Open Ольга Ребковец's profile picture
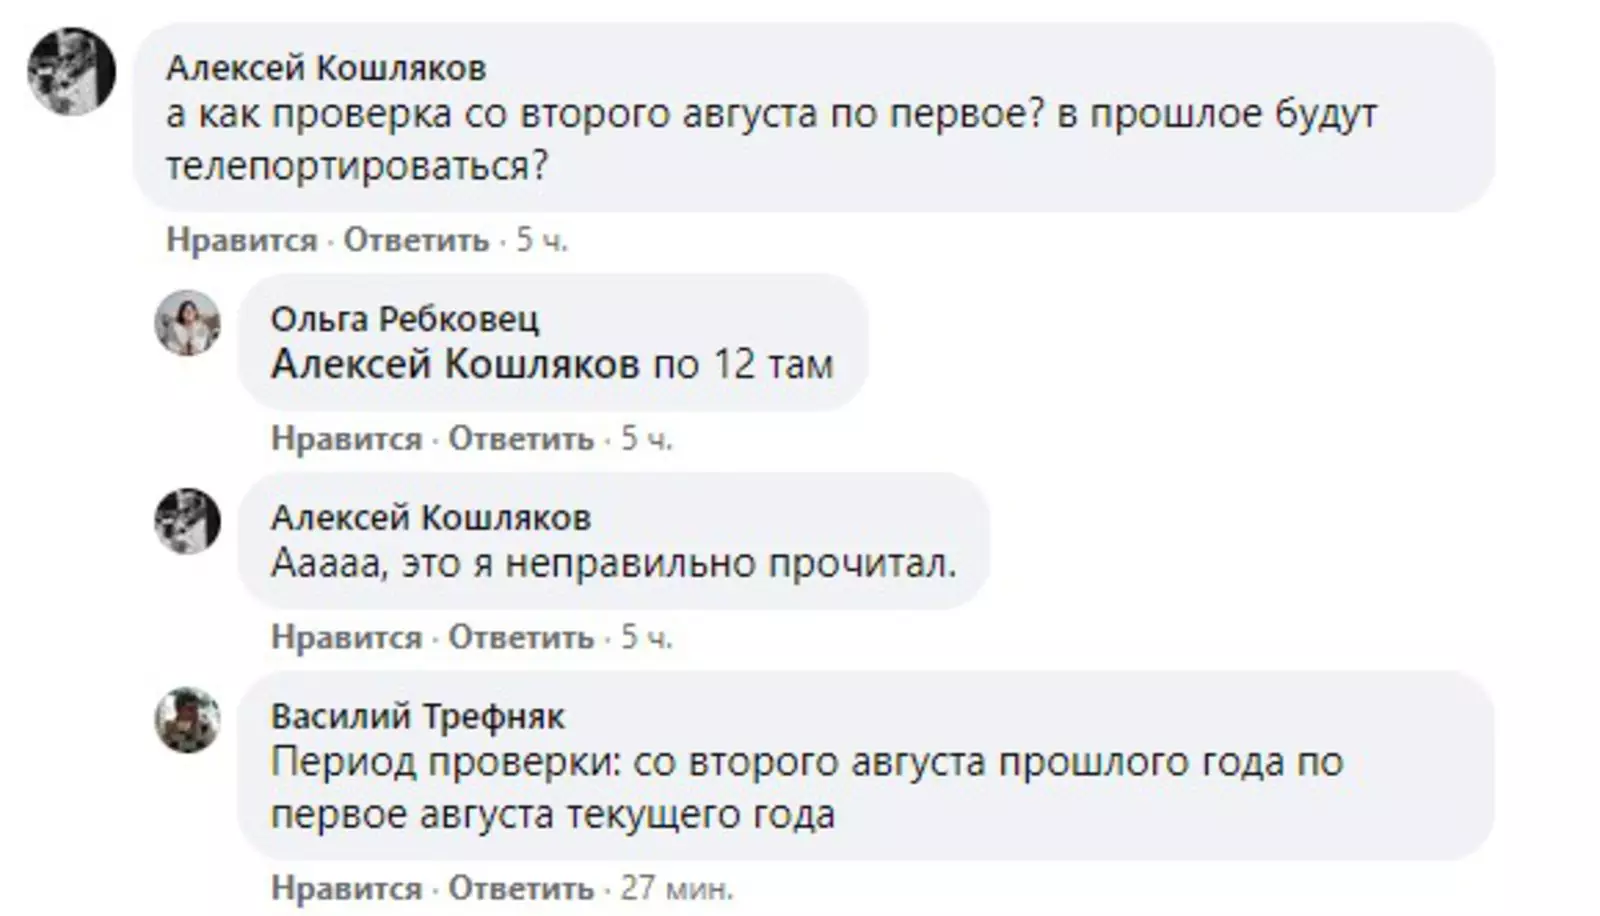 point(187,323)
